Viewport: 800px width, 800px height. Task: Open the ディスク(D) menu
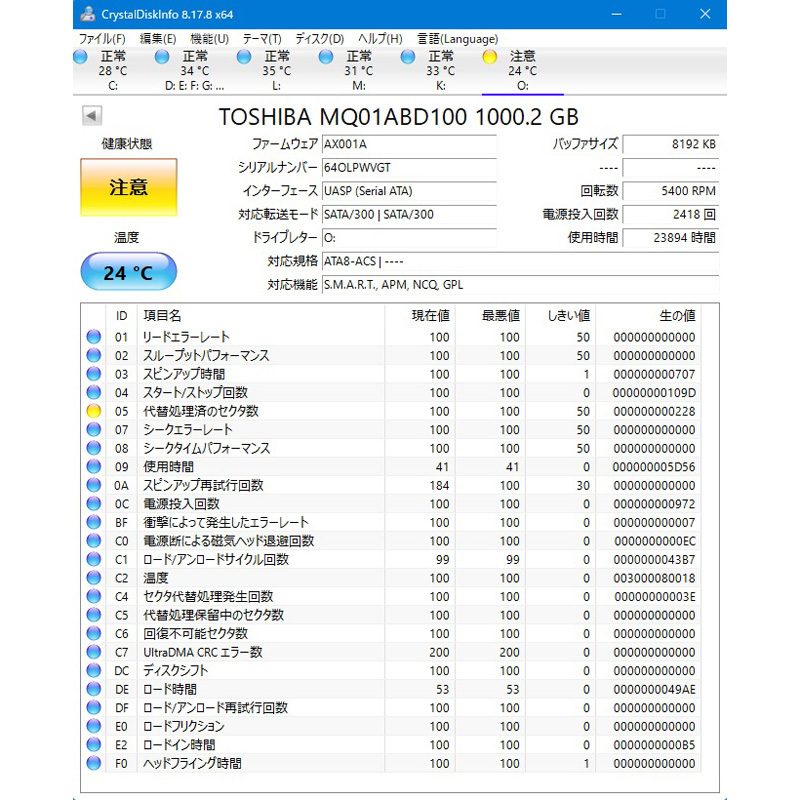319,39
